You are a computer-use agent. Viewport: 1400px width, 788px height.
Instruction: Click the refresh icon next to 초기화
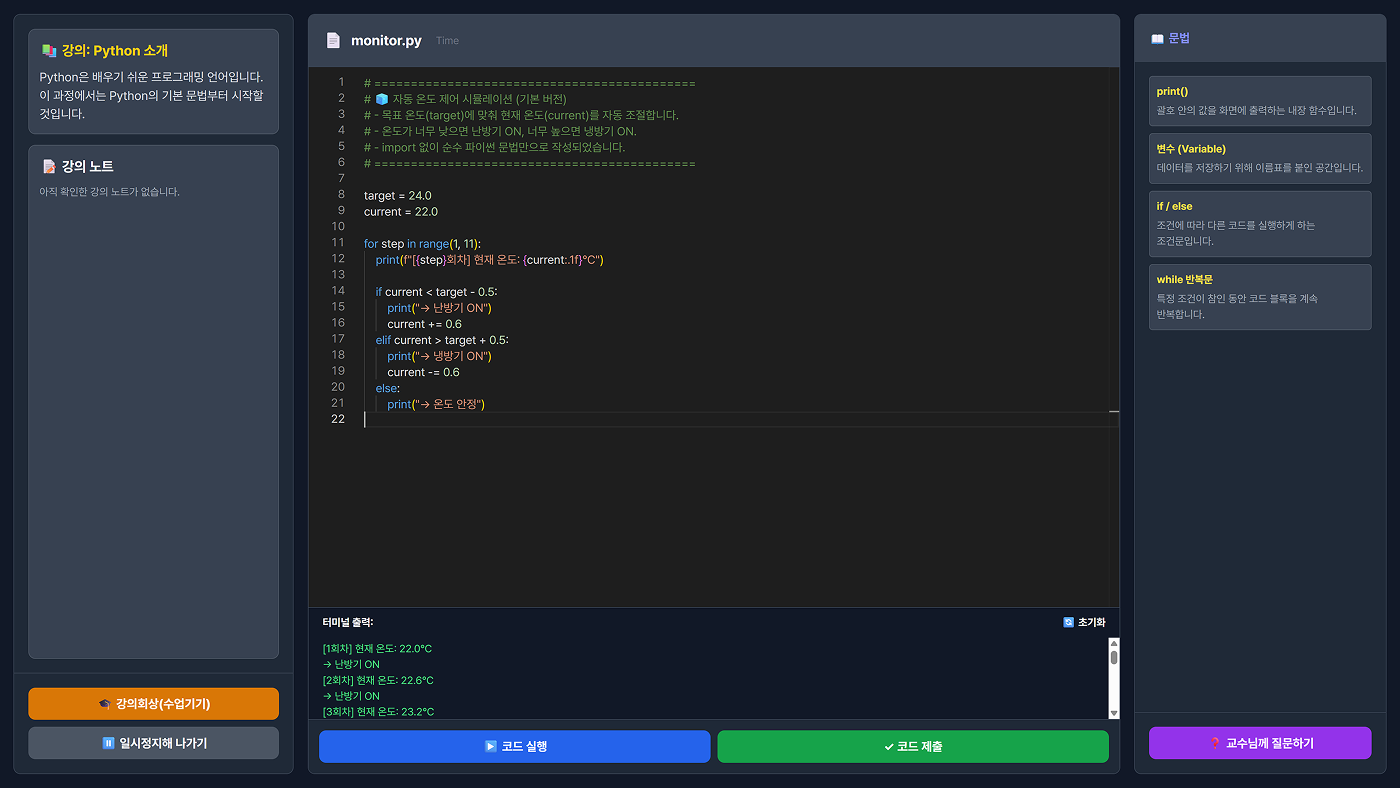[x=1068, y=622]
